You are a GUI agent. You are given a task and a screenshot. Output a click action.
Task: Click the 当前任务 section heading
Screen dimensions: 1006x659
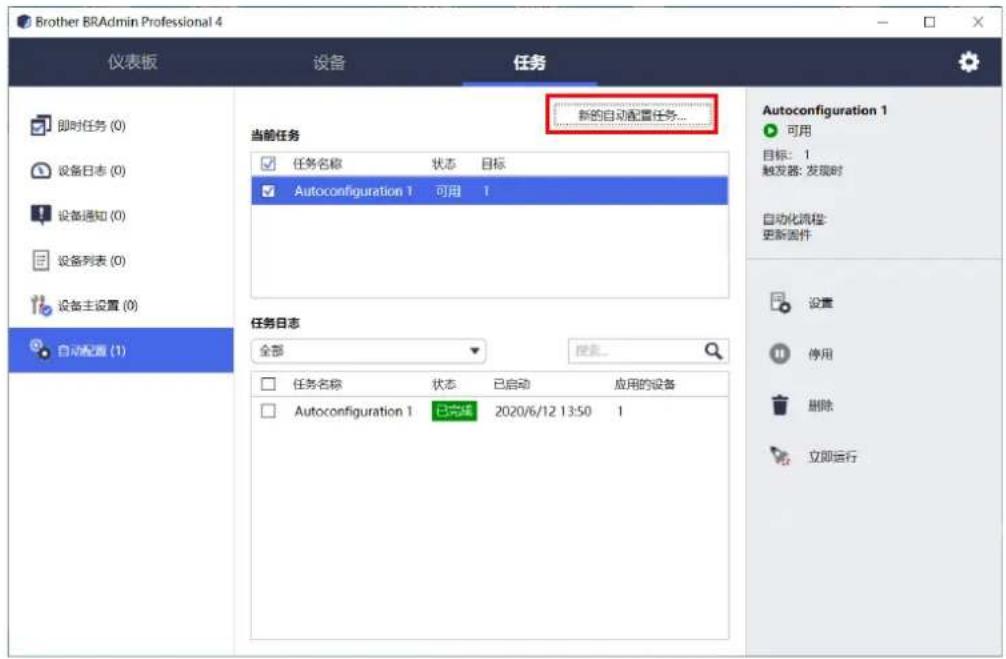(x=275, y=135)
